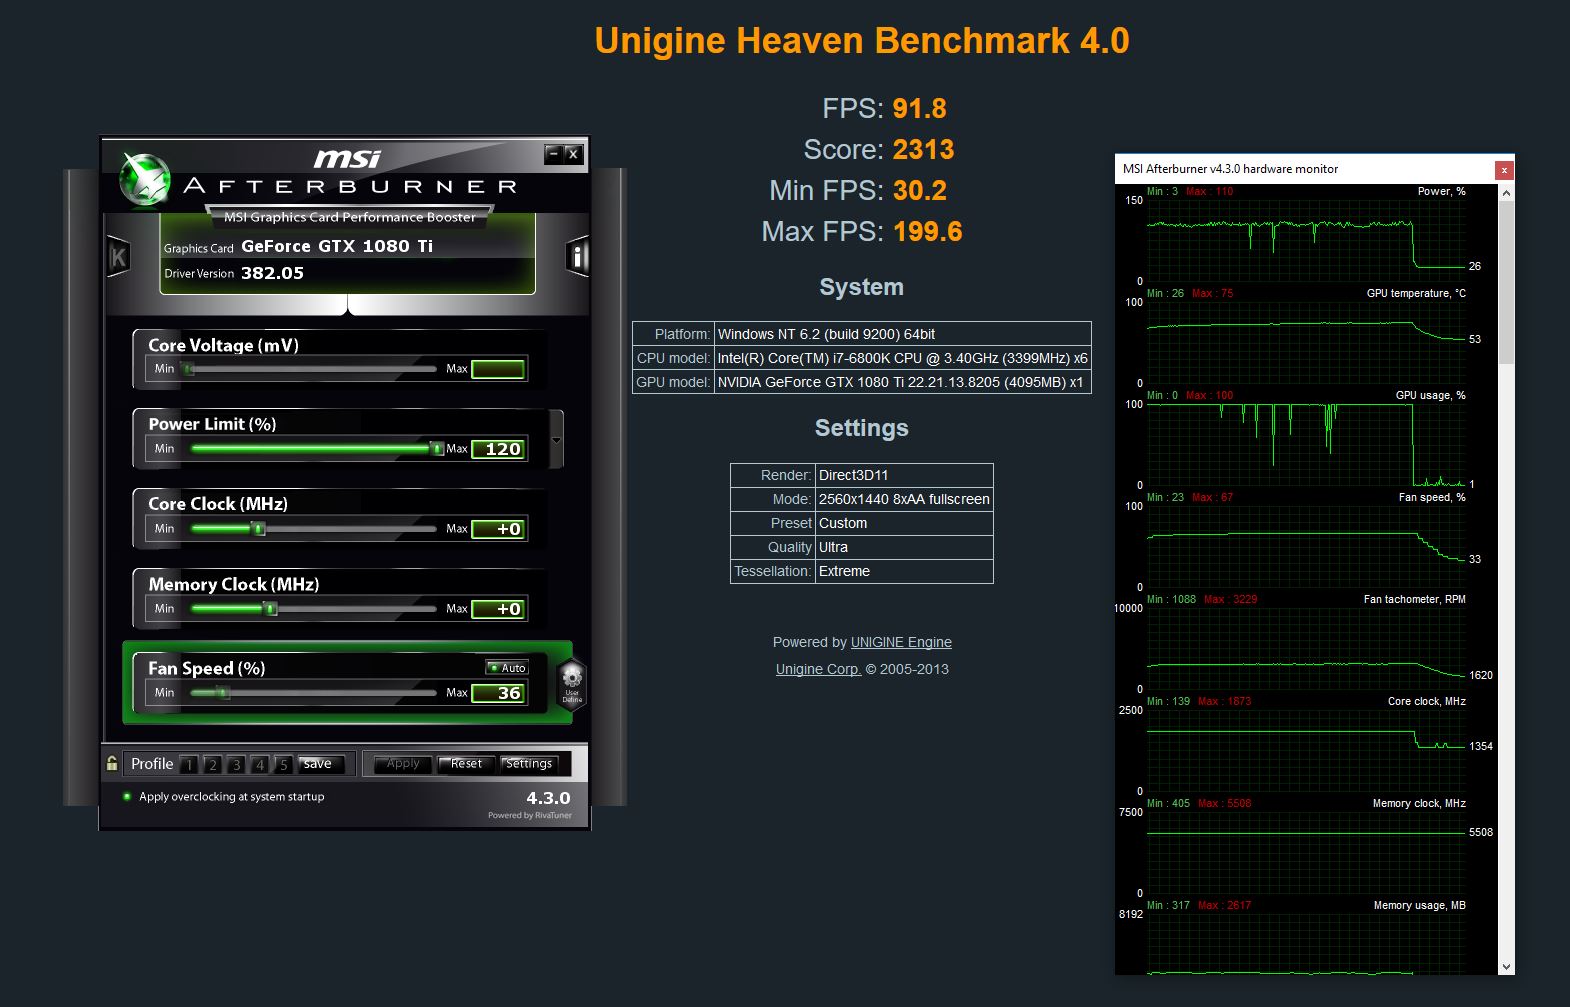Select profile slot 5
The image size is (1570, 1007).
(284, 765)
